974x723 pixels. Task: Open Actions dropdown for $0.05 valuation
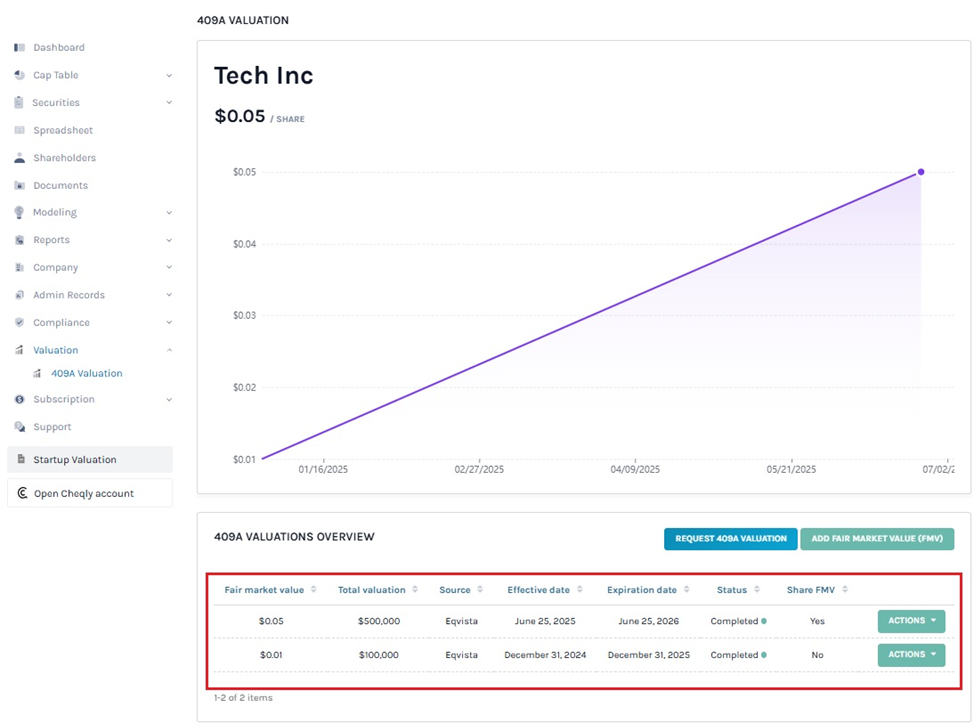click(910, 621)
